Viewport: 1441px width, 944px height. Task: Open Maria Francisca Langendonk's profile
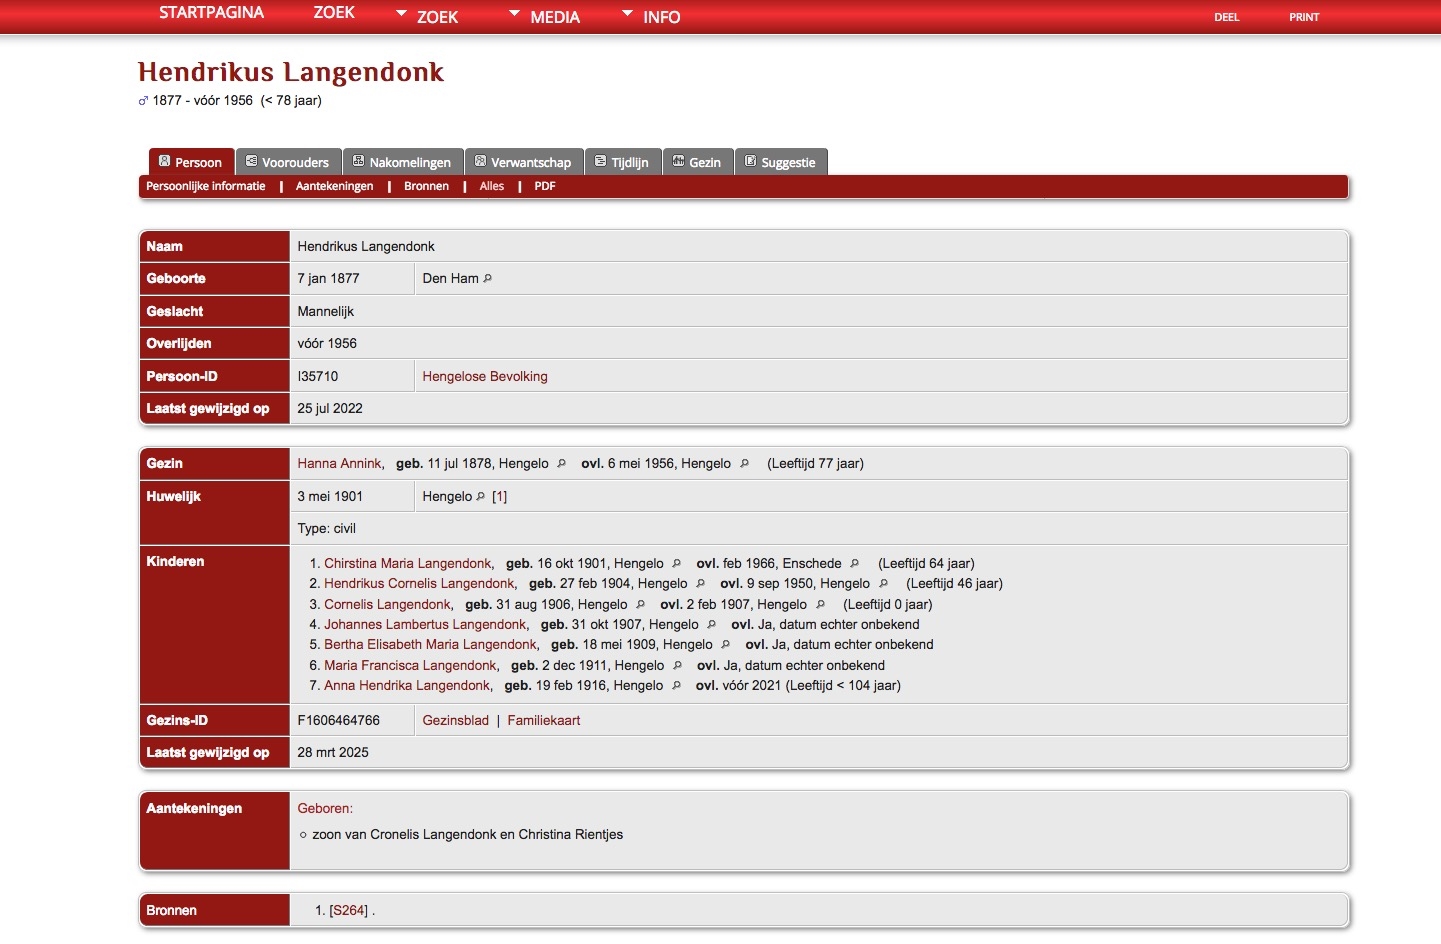coord(410,666)
